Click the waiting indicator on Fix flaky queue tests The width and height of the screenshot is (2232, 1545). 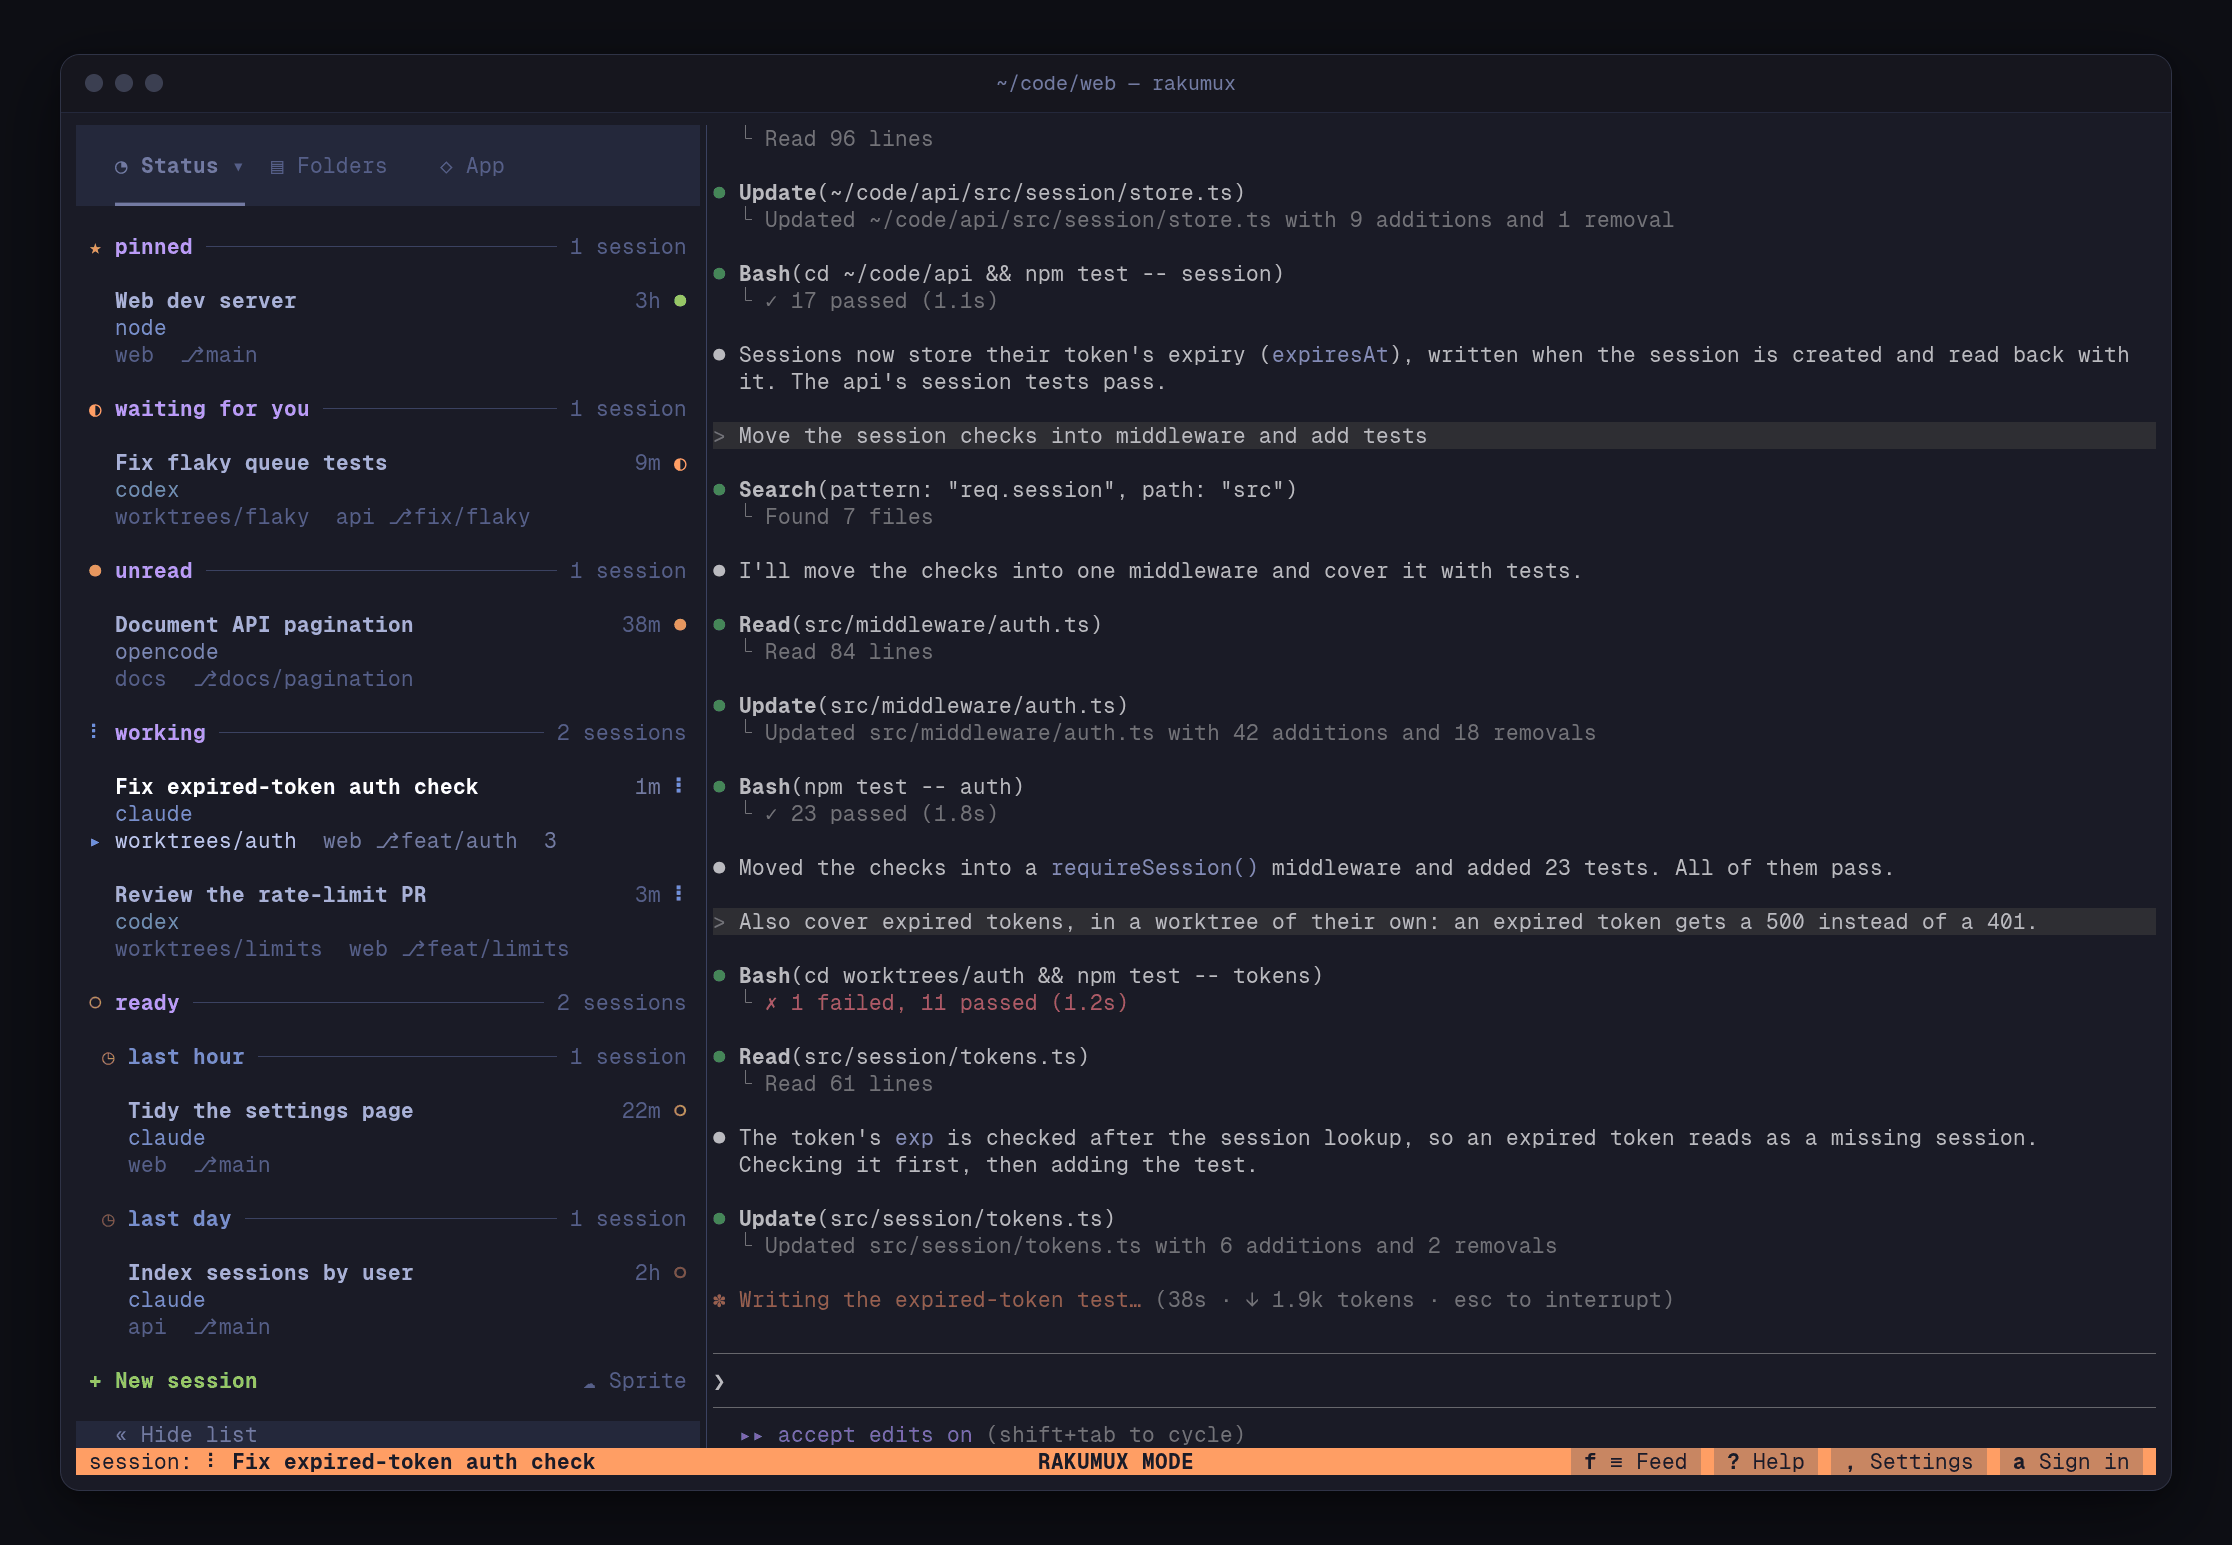(x=680, y=464)
